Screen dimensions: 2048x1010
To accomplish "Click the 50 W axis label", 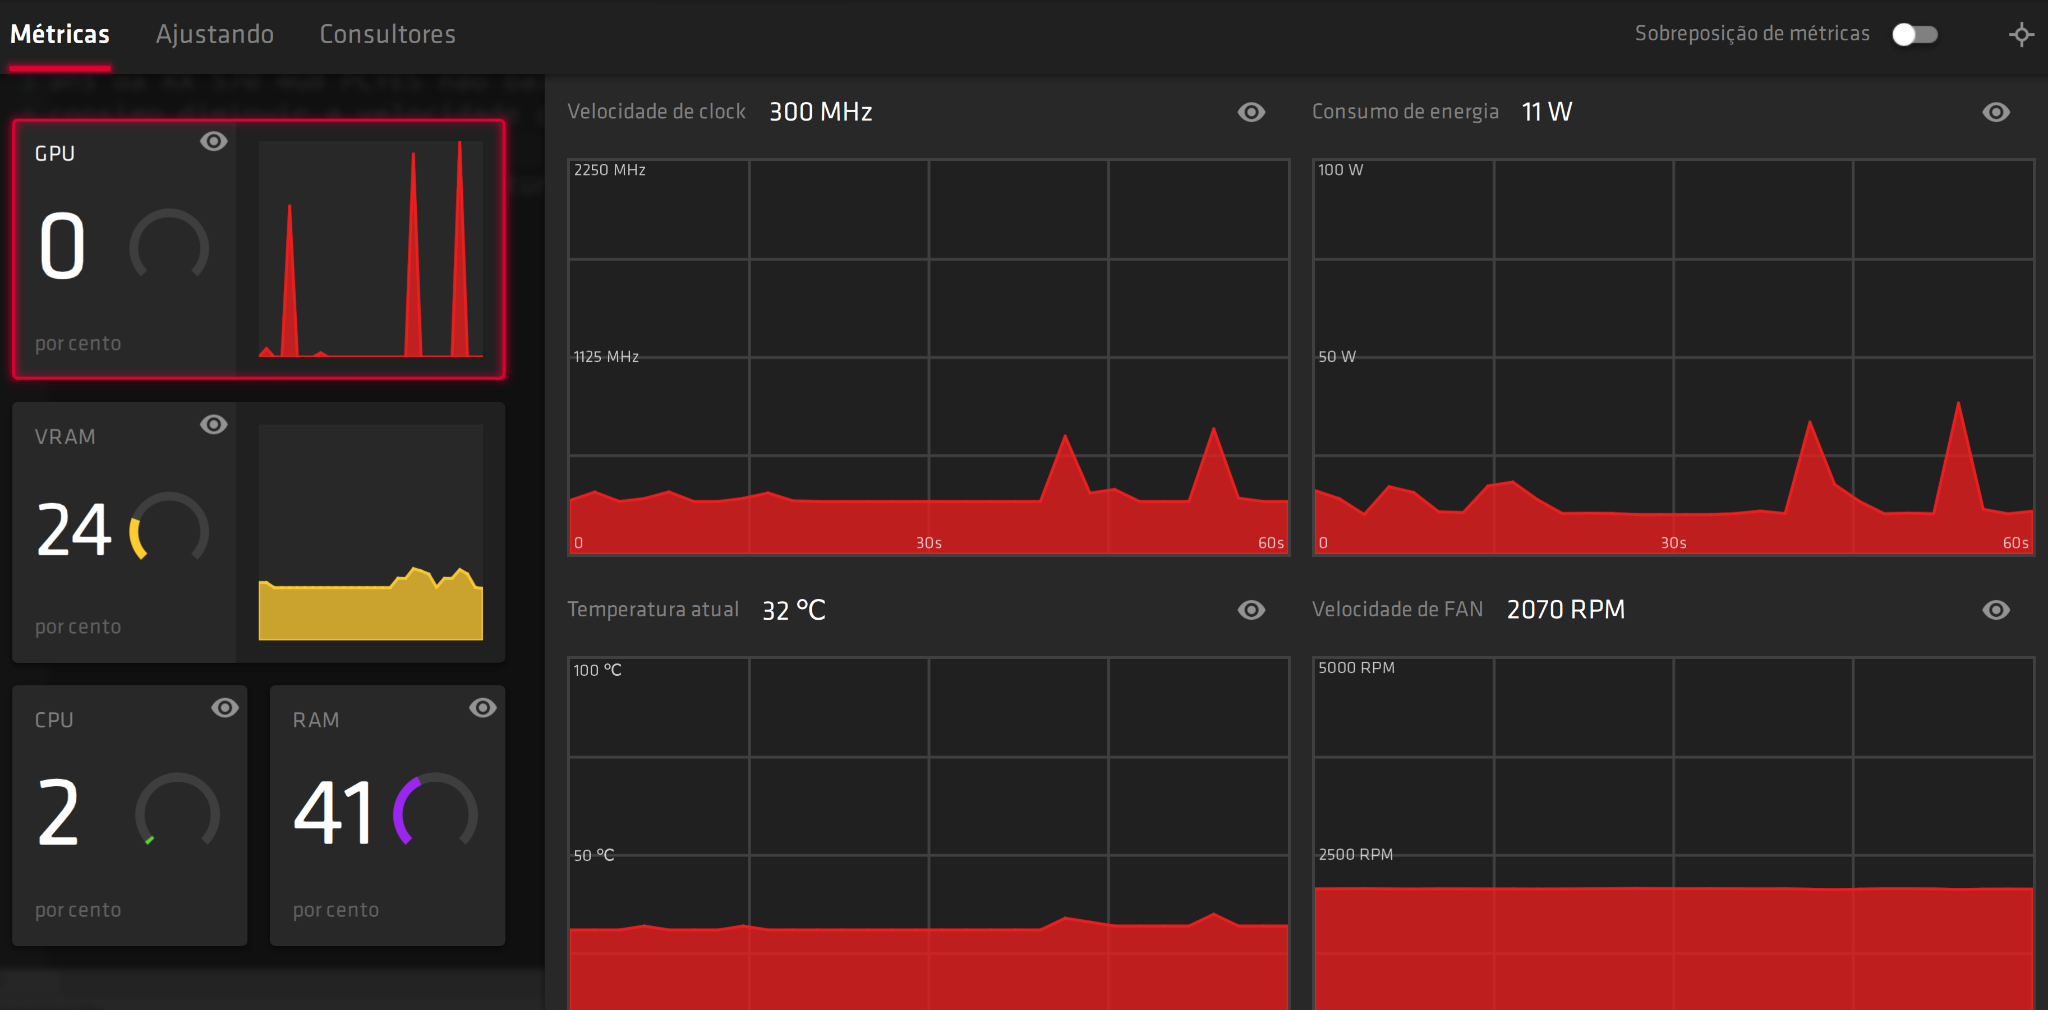I will click(1337, 357).
